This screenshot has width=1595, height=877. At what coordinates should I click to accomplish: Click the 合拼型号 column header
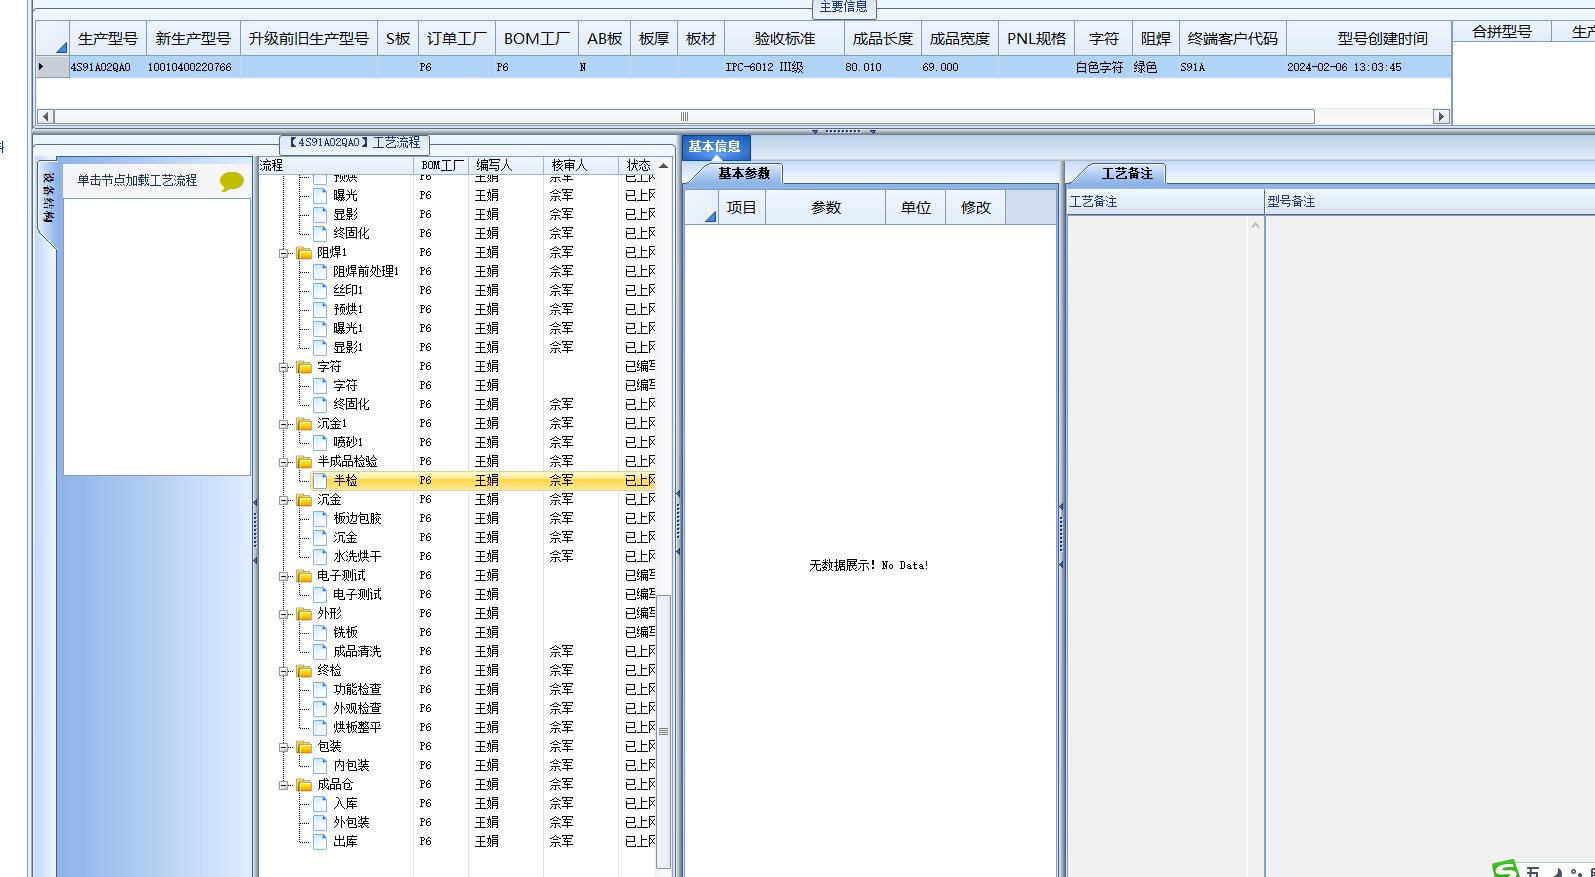click(1502, 32)
